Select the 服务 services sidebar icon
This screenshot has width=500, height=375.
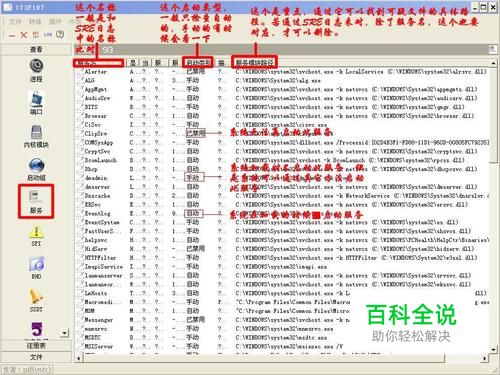36,202
